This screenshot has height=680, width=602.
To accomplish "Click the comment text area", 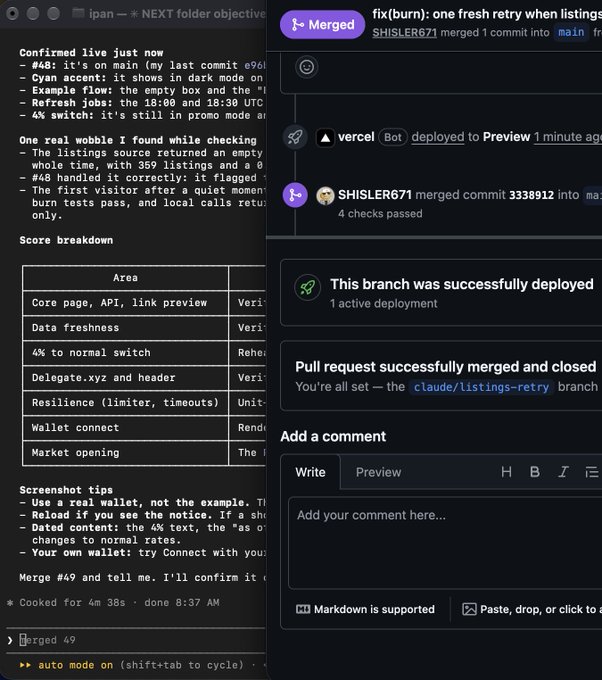I will click(x=445, y=543).
